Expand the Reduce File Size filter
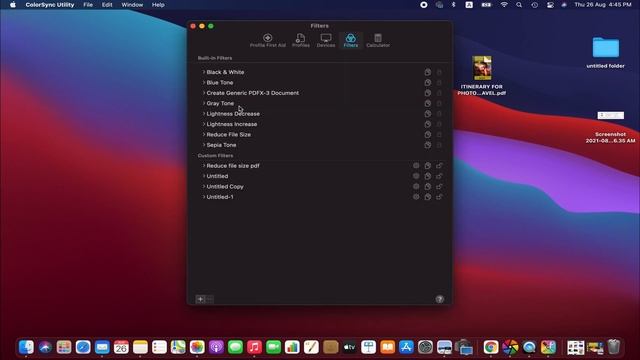 (x=204, y=134)
